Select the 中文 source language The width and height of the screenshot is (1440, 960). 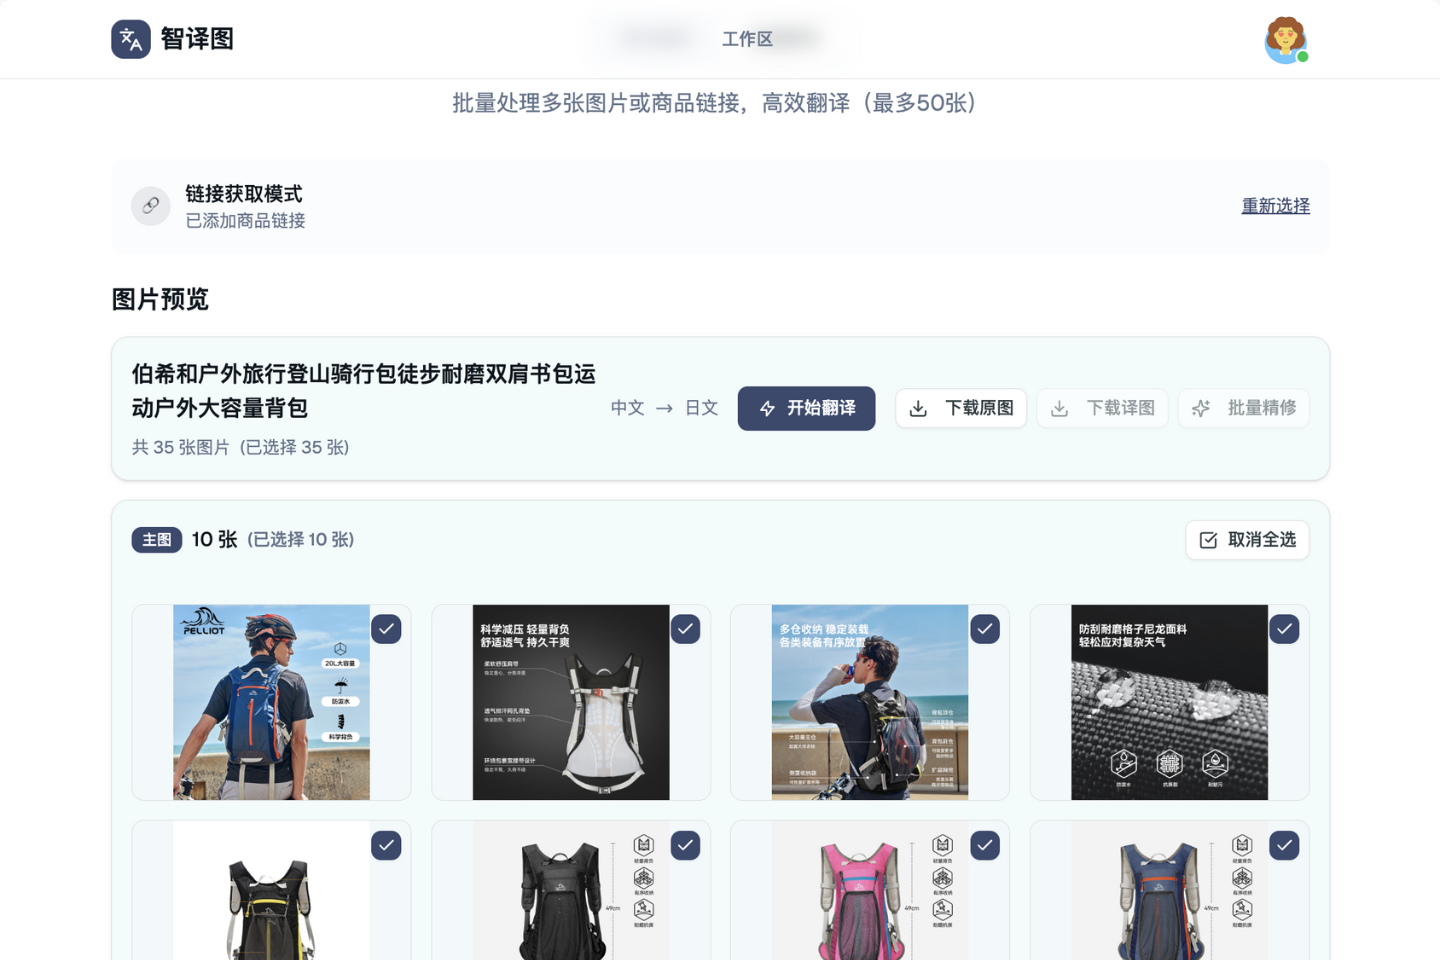[627, 408]
